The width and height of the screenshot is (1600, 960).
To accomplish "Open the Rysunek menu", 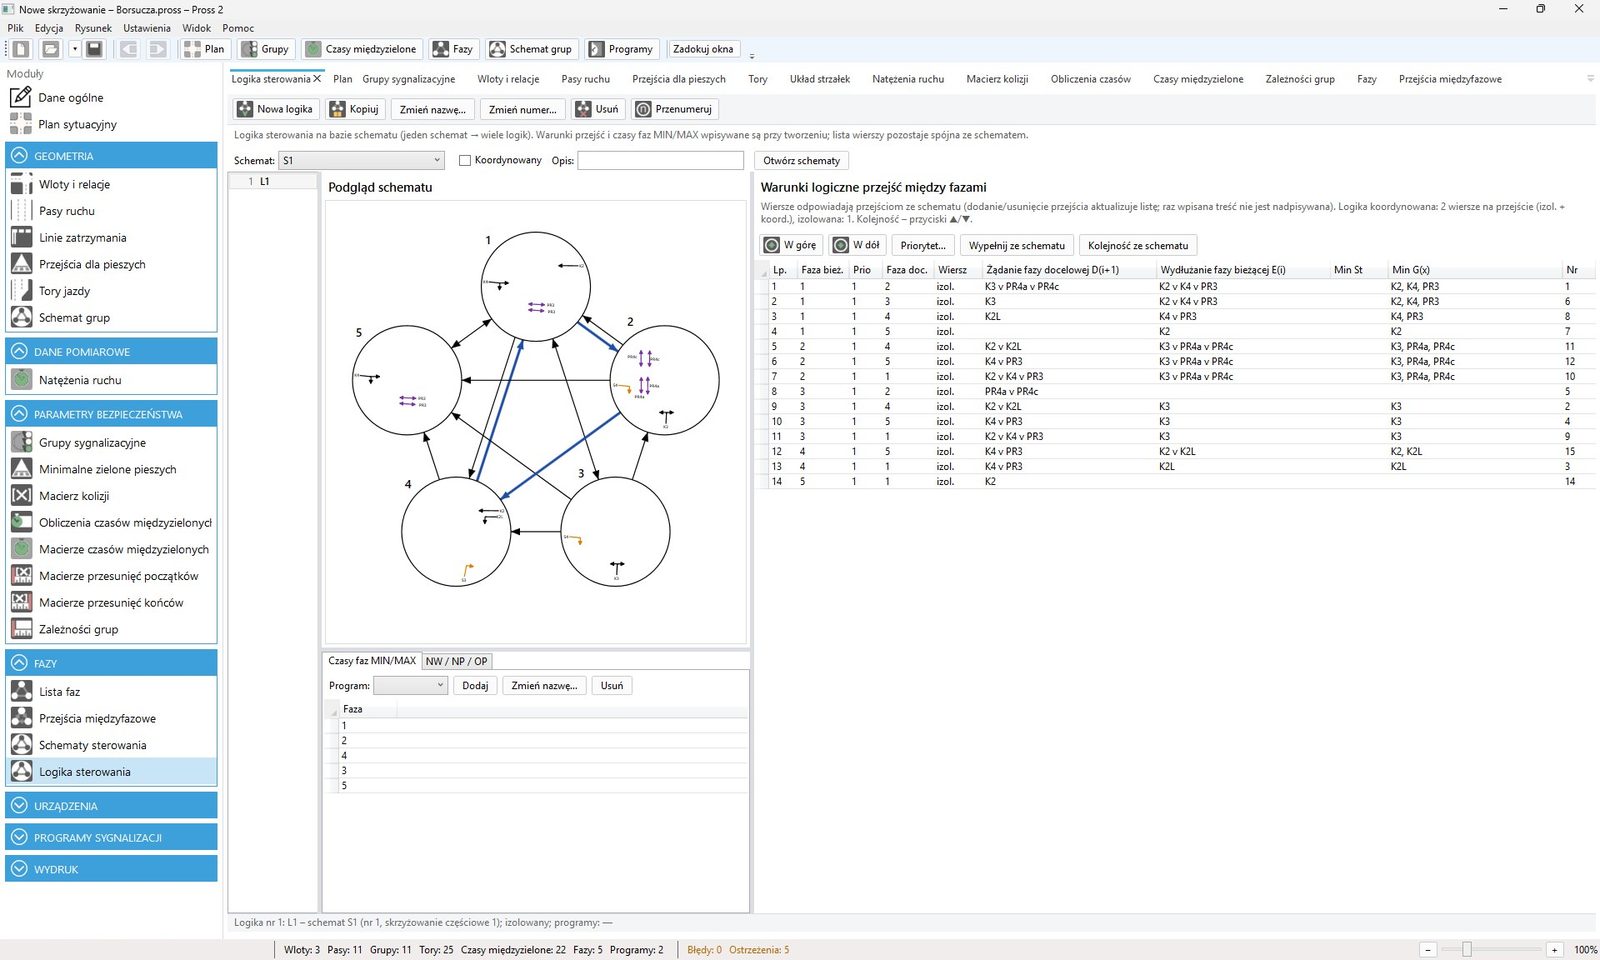I will point(93,28).
